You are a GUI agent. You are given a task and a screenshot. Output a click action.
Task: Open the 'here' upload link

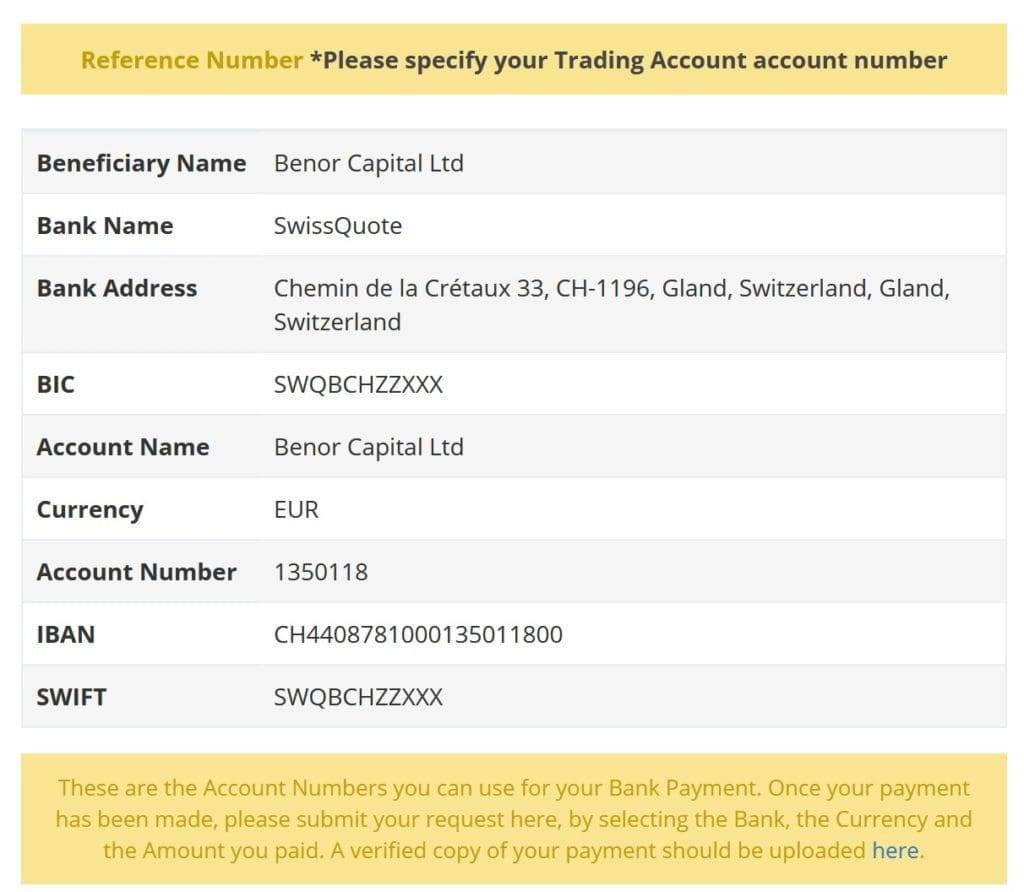point(895,850)
